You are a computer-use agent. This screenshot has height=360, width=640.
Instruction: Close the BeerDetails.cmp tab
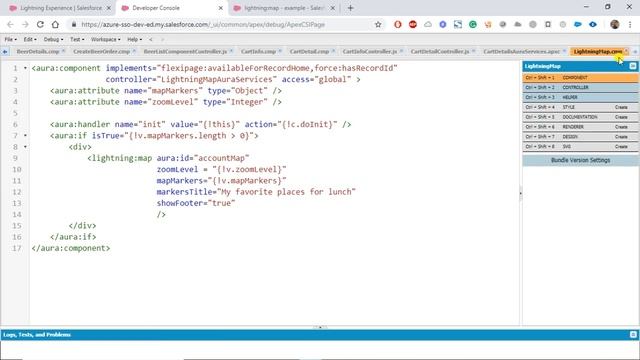63,51
